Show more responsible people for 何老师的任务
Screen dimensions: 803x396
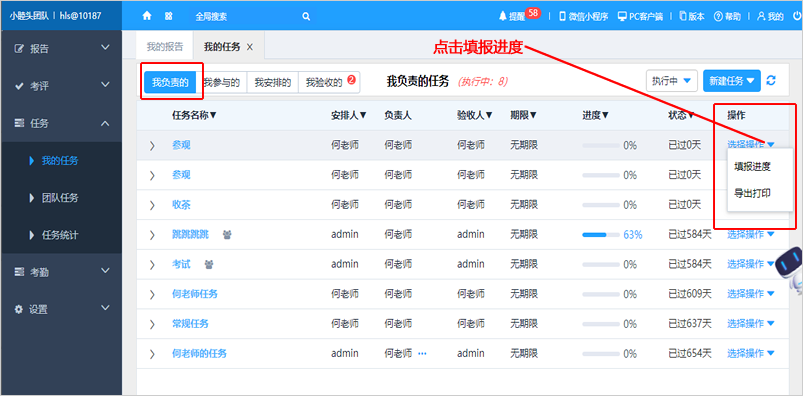pyautogui.click(x=422, y=353)
